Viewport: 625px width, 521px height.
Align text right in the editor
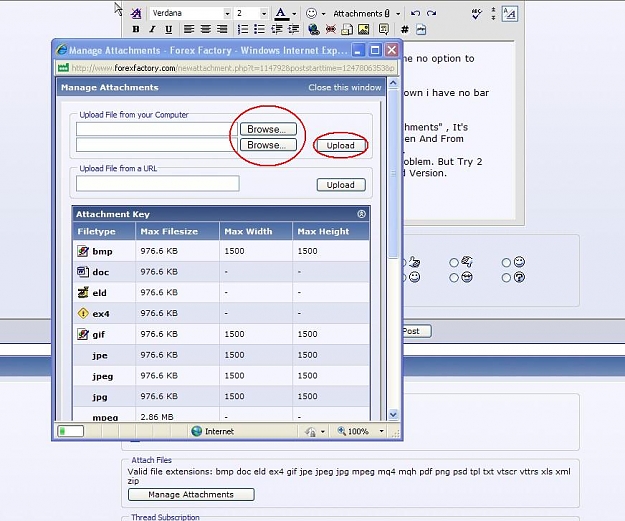click(222, 29)
